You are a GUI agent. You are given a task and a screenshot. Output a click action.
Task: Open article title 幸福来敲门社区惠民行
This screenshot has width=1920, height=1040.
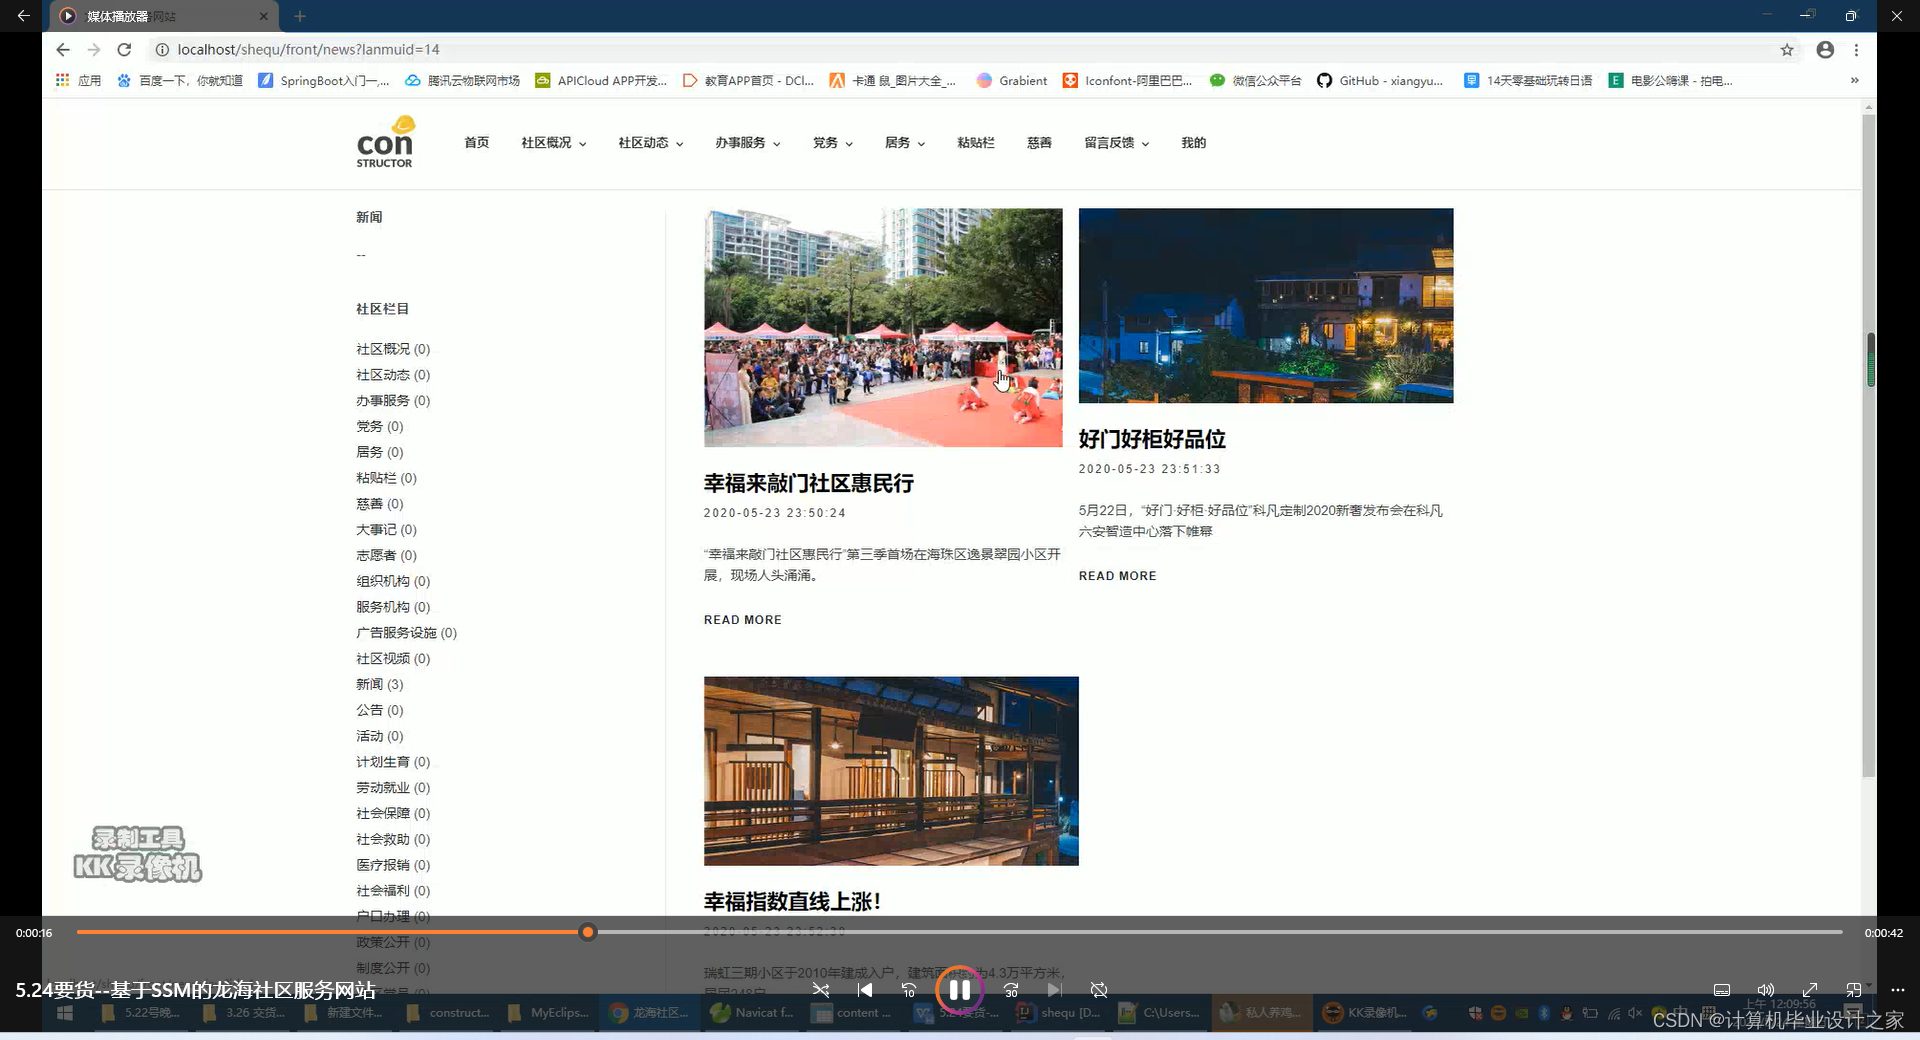pos(808,483)
